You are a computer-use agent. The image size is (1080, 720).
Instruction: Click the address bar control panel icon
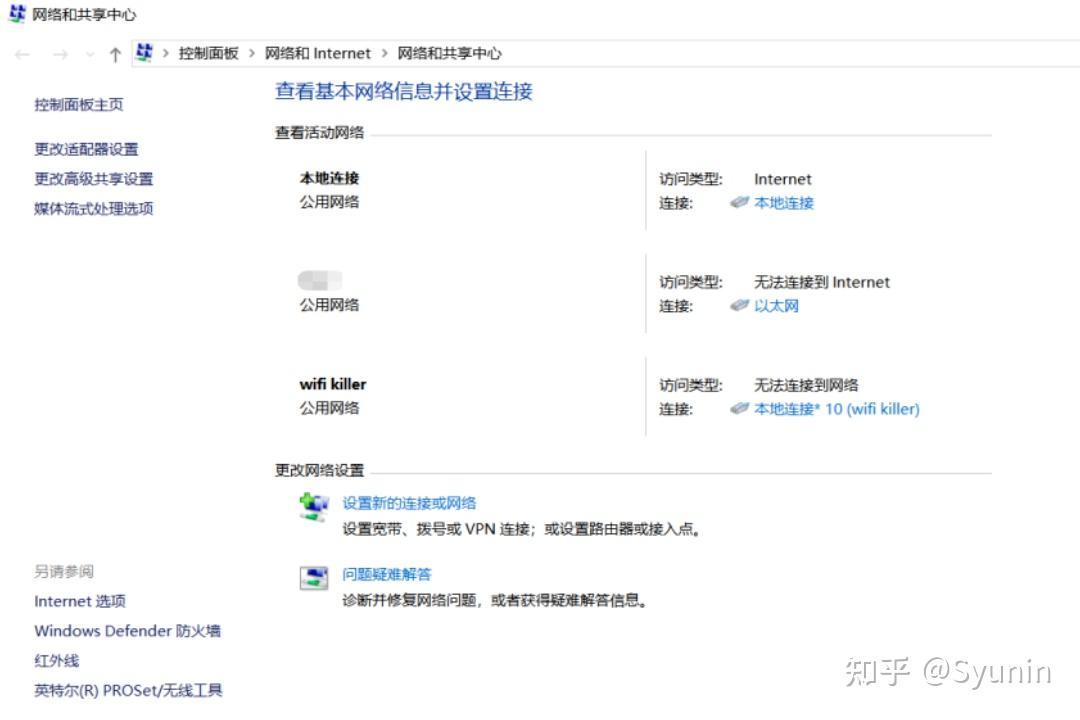[x=145, y=52]
